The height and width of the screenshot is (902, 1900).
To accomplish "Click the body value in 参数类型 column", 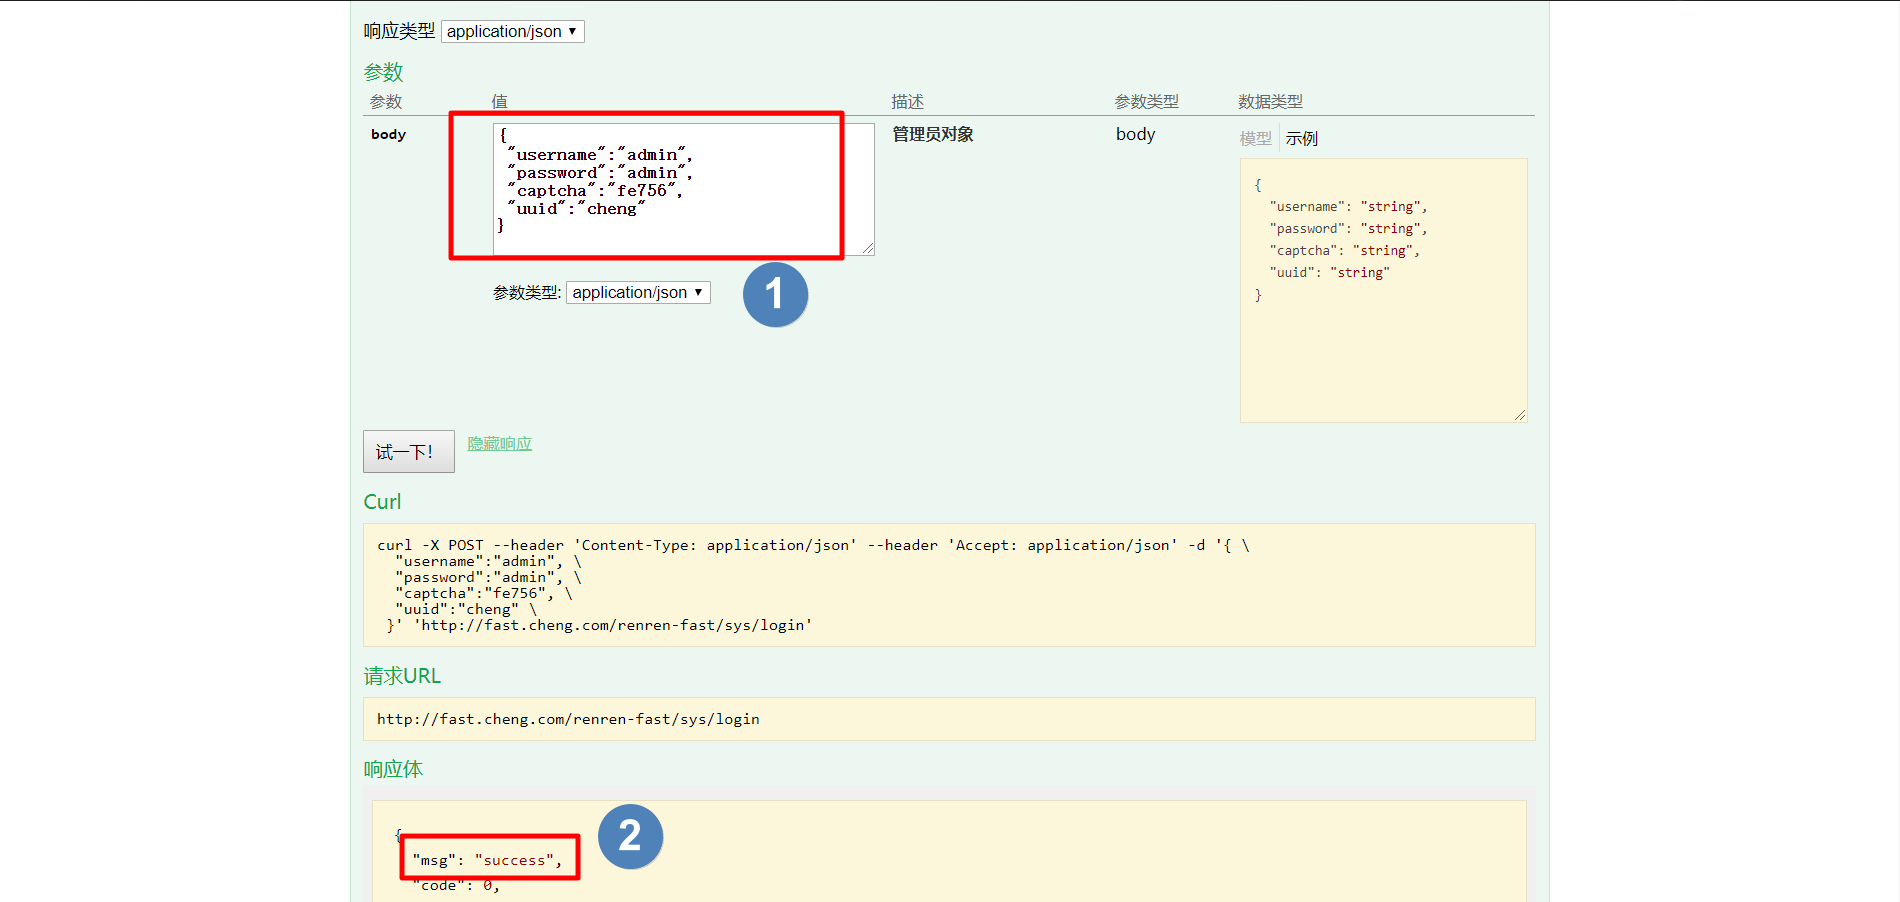I will [x=1135, y=134].
